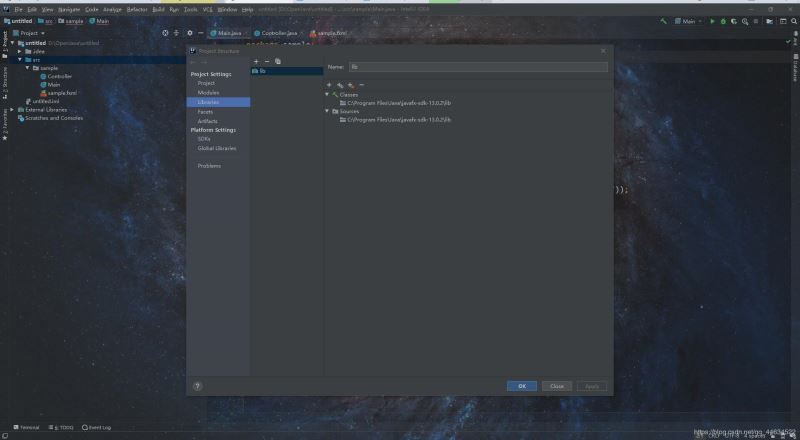This screenshot has height=440, width=800.
Task: Open the Project view selector dropdown
Action: tap(29, 33)
